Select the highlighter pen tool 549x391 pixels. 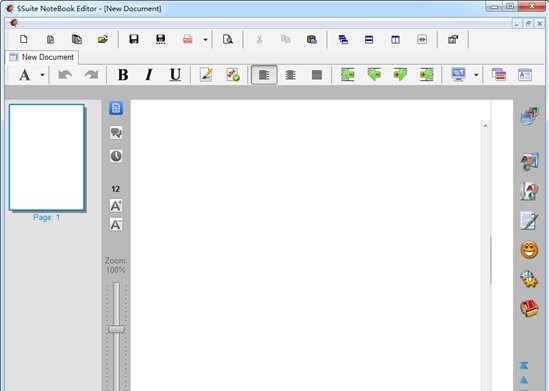tap(206, 75)
